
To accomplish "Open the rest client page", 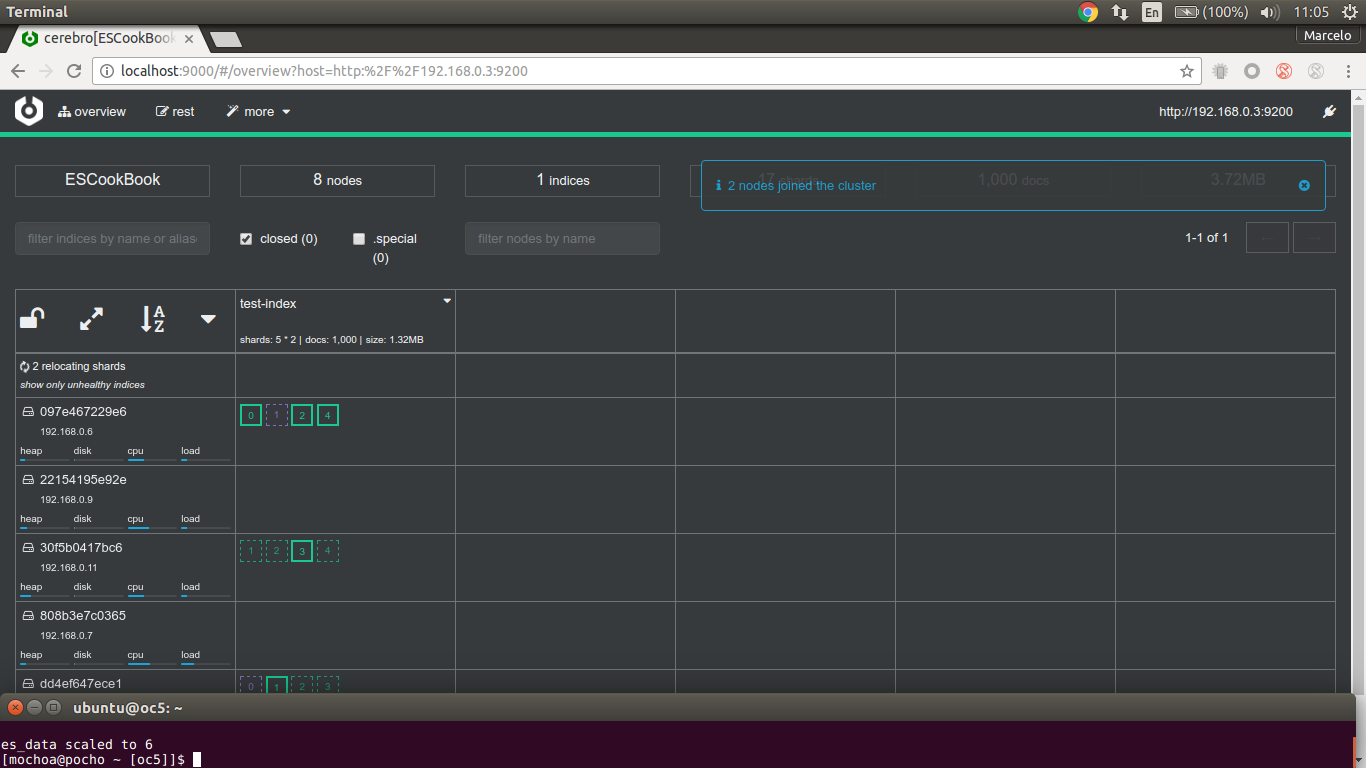I will click(175, 112).
